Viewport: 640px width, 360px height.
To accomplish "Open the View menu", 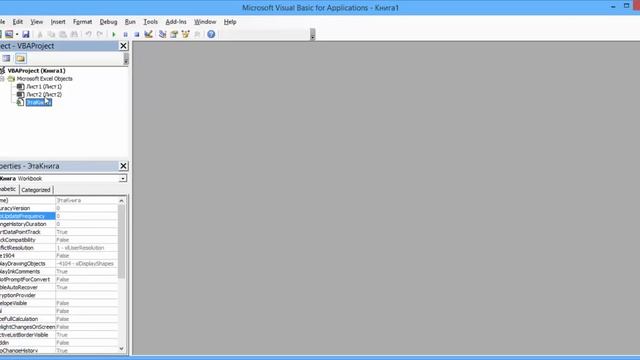I will 36,22.
